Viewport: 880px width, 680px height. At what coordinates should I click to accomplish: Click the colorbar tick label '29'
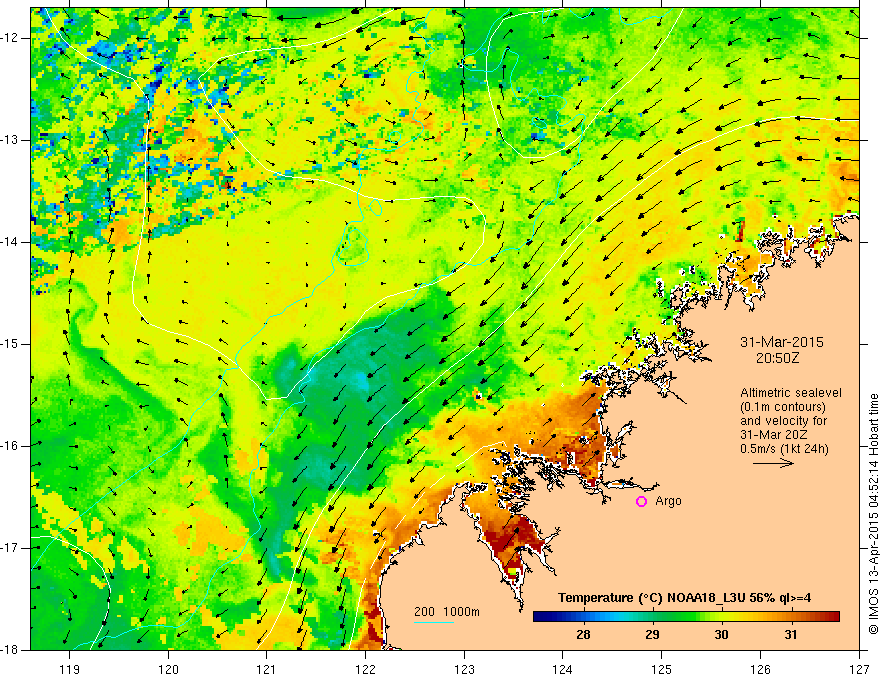pos(652,635)
